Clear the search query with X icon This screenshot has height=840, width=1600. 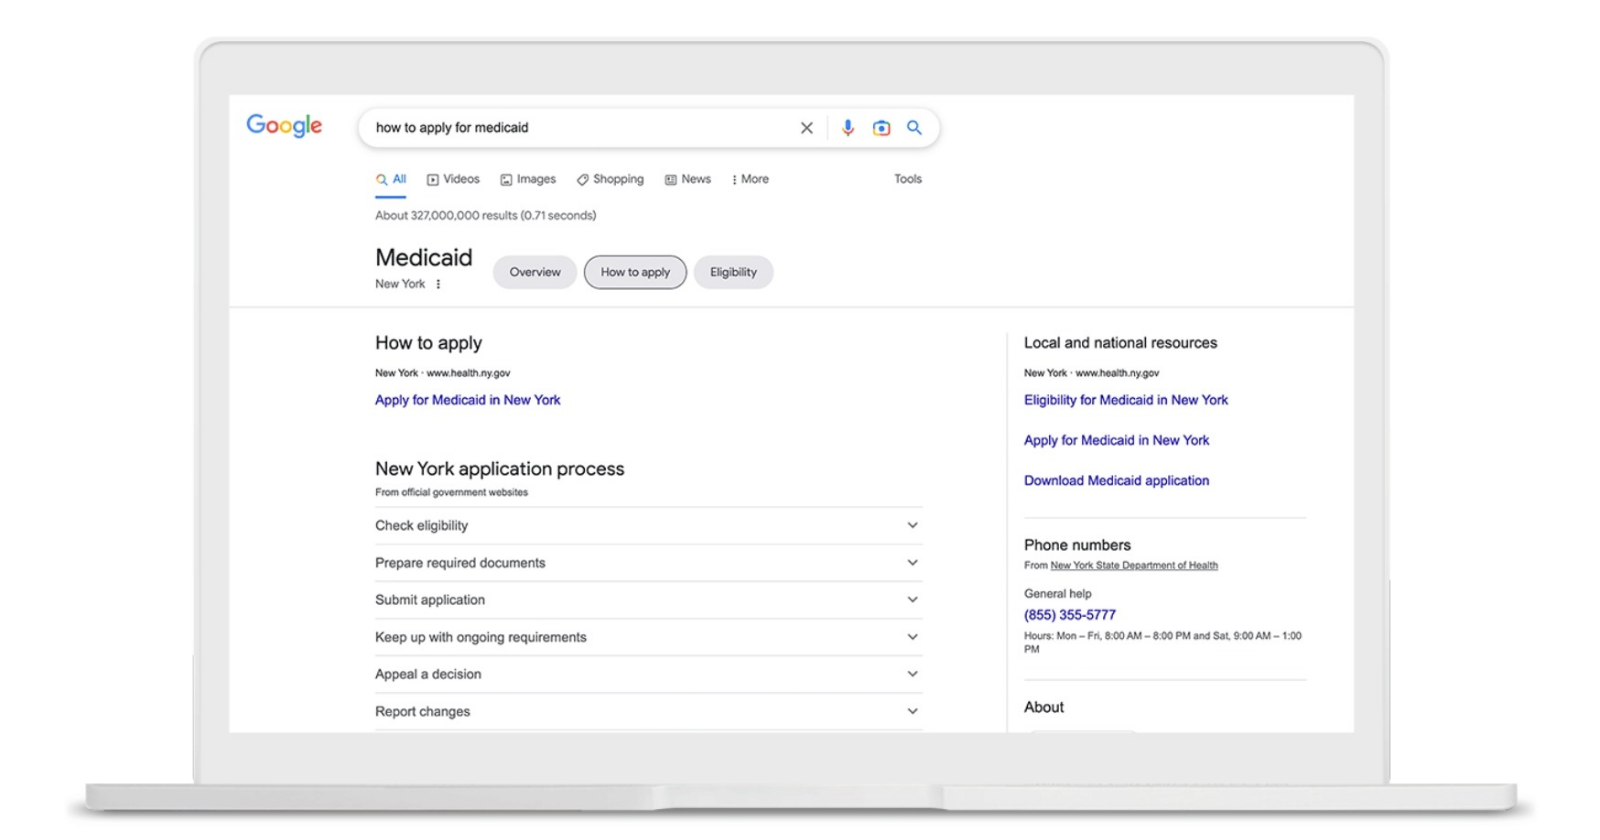(806, 128)
